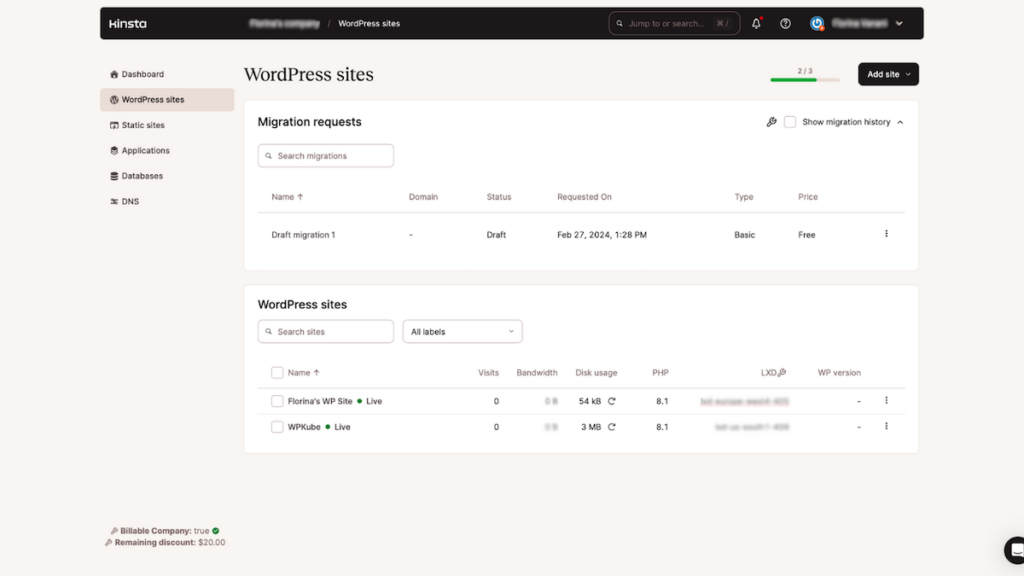Image resolution: width=1024 pixels, height=576 pixels.
Task: Click the WordPress icon in the sidebar
Action: click(x=114, y=100)
